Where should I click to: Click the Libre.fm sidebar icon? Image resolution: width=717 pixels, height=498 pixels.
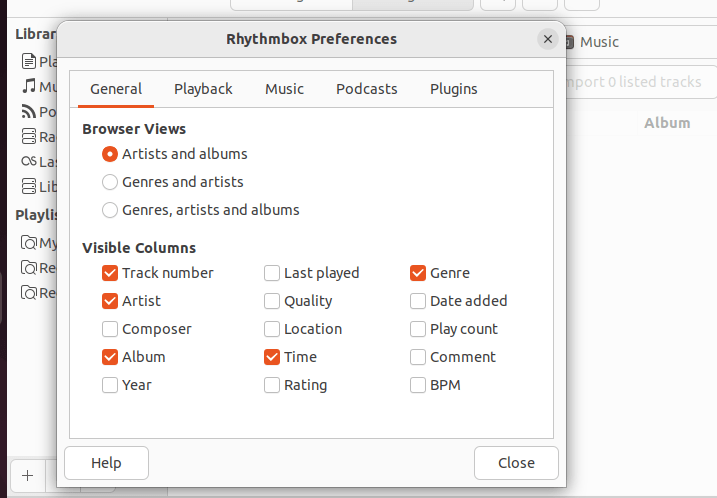coord(28,186)
